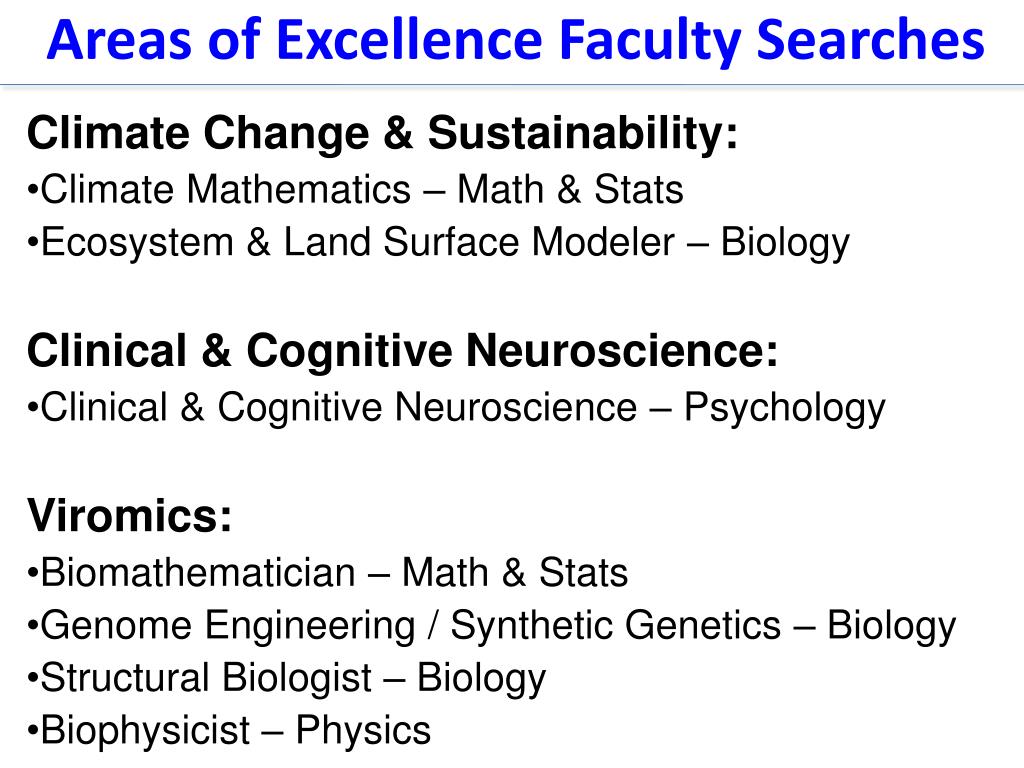Click the words Synthetic Genetics
1024x768 pixels.
[616, 627]
